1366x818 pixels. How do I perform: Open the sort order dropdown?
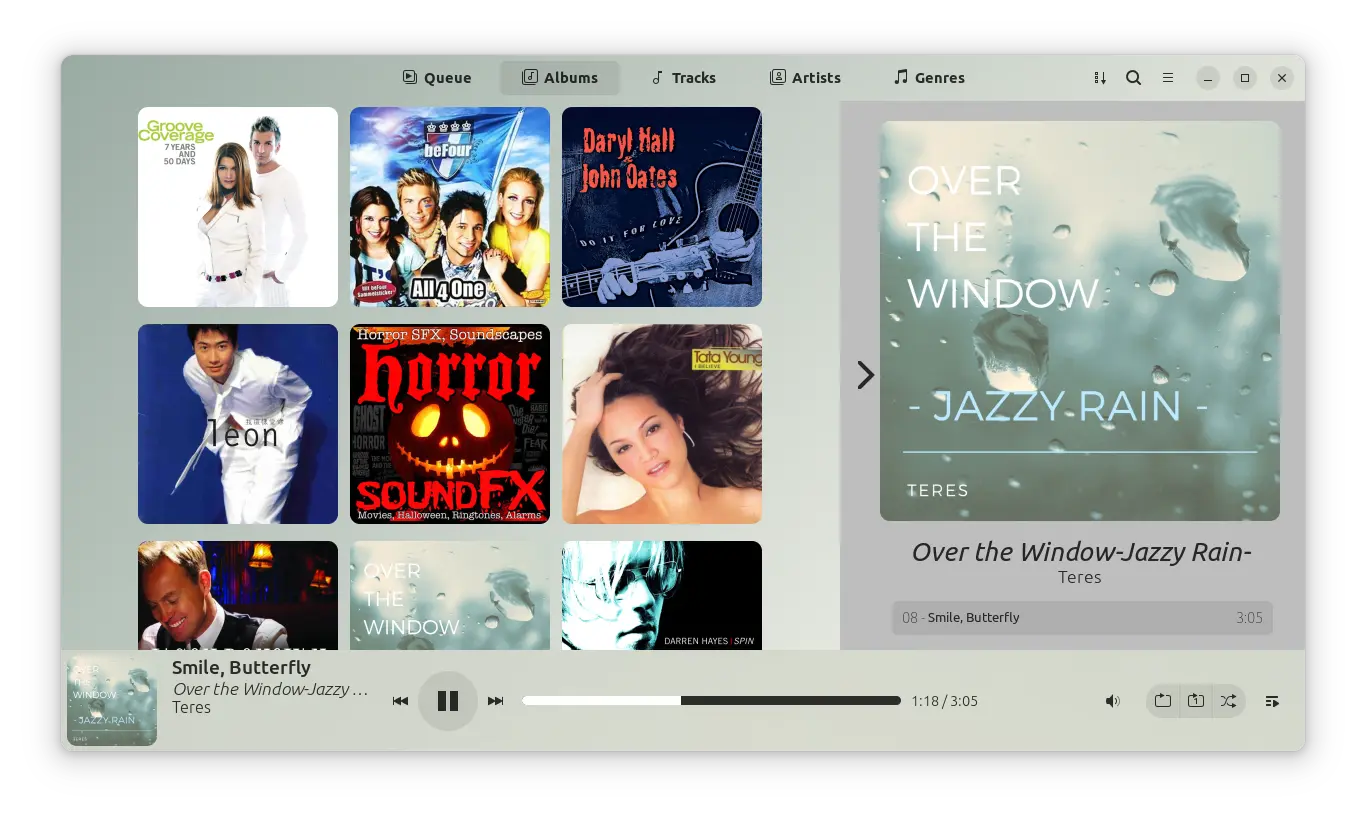(x=1100, y=78)
